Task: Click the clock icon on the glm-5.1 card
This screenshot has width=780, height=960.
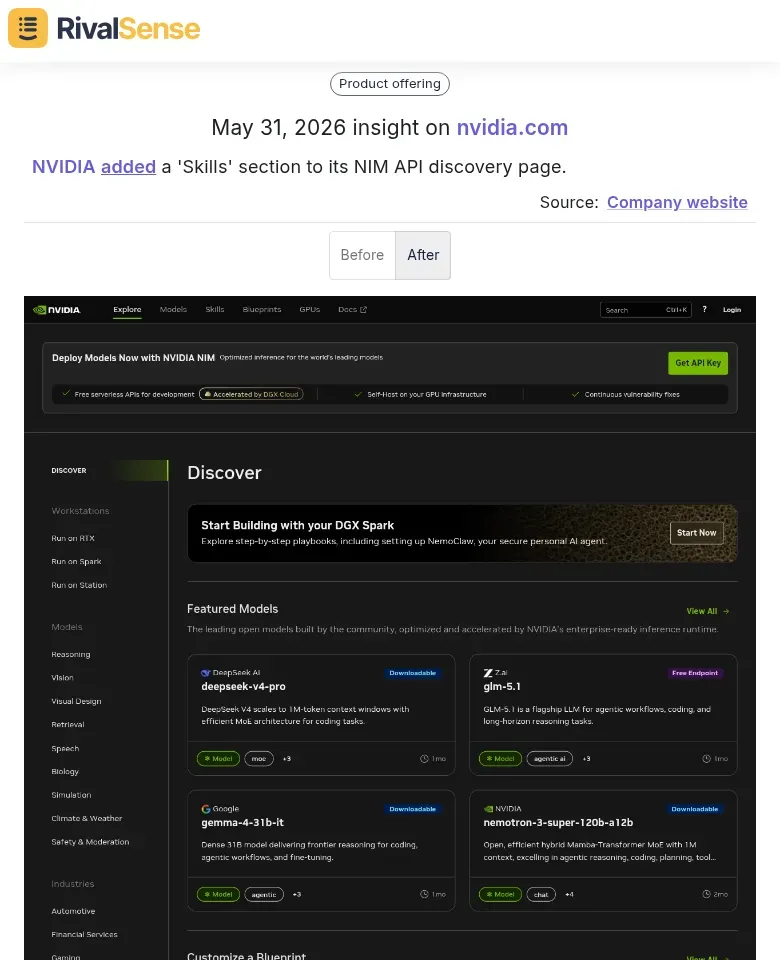Action: click(x=707, y=759)
